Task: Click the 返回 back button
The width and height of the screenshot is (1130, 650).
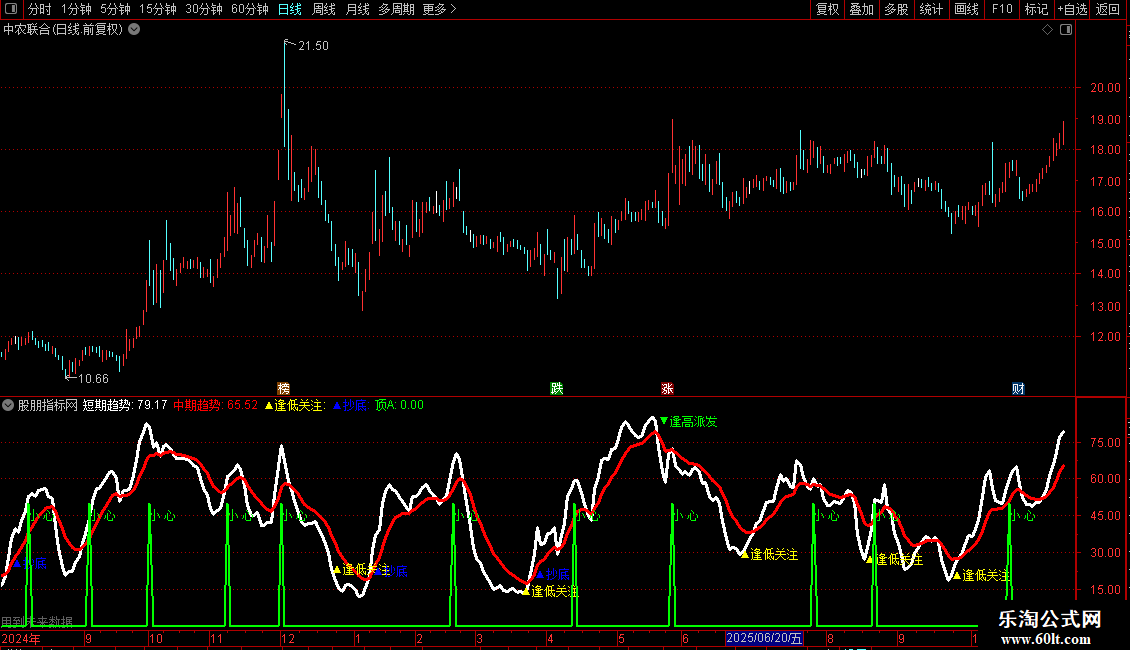Action: point(1108,9)
